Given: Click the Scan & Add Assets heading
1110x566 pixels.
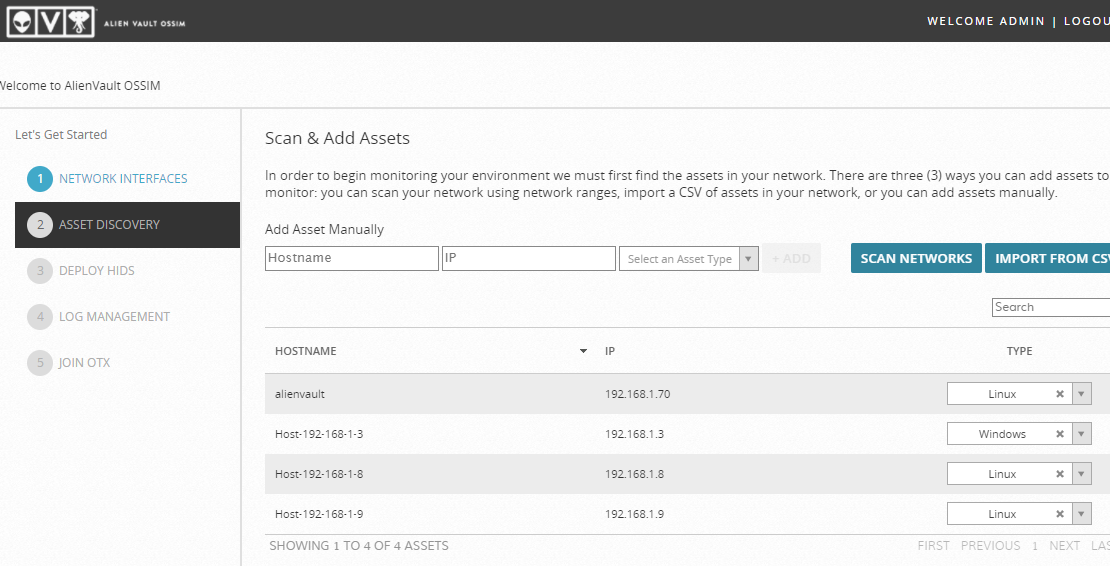Looking at the screenshot, I should click(x=337, y=138).
